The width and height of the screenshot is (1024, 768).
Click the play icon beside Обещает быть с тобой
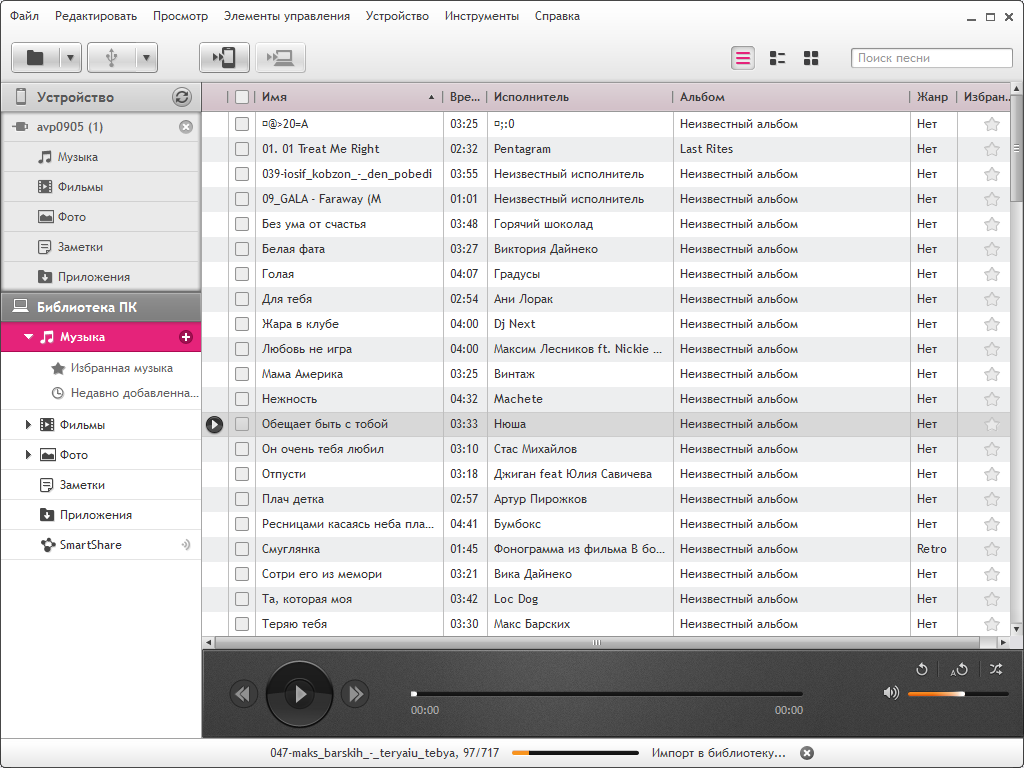click(214, 424)
